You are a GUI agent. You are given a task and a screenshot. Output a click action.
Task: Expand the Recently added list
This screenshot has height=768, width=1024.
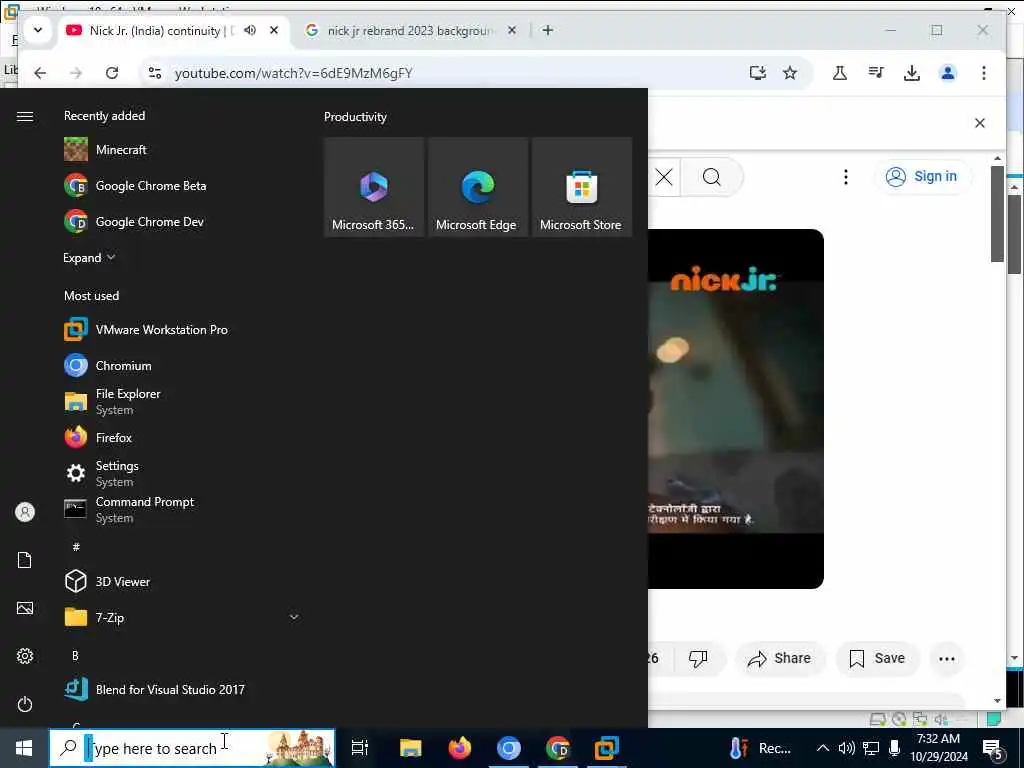click(x=89, y=258)
